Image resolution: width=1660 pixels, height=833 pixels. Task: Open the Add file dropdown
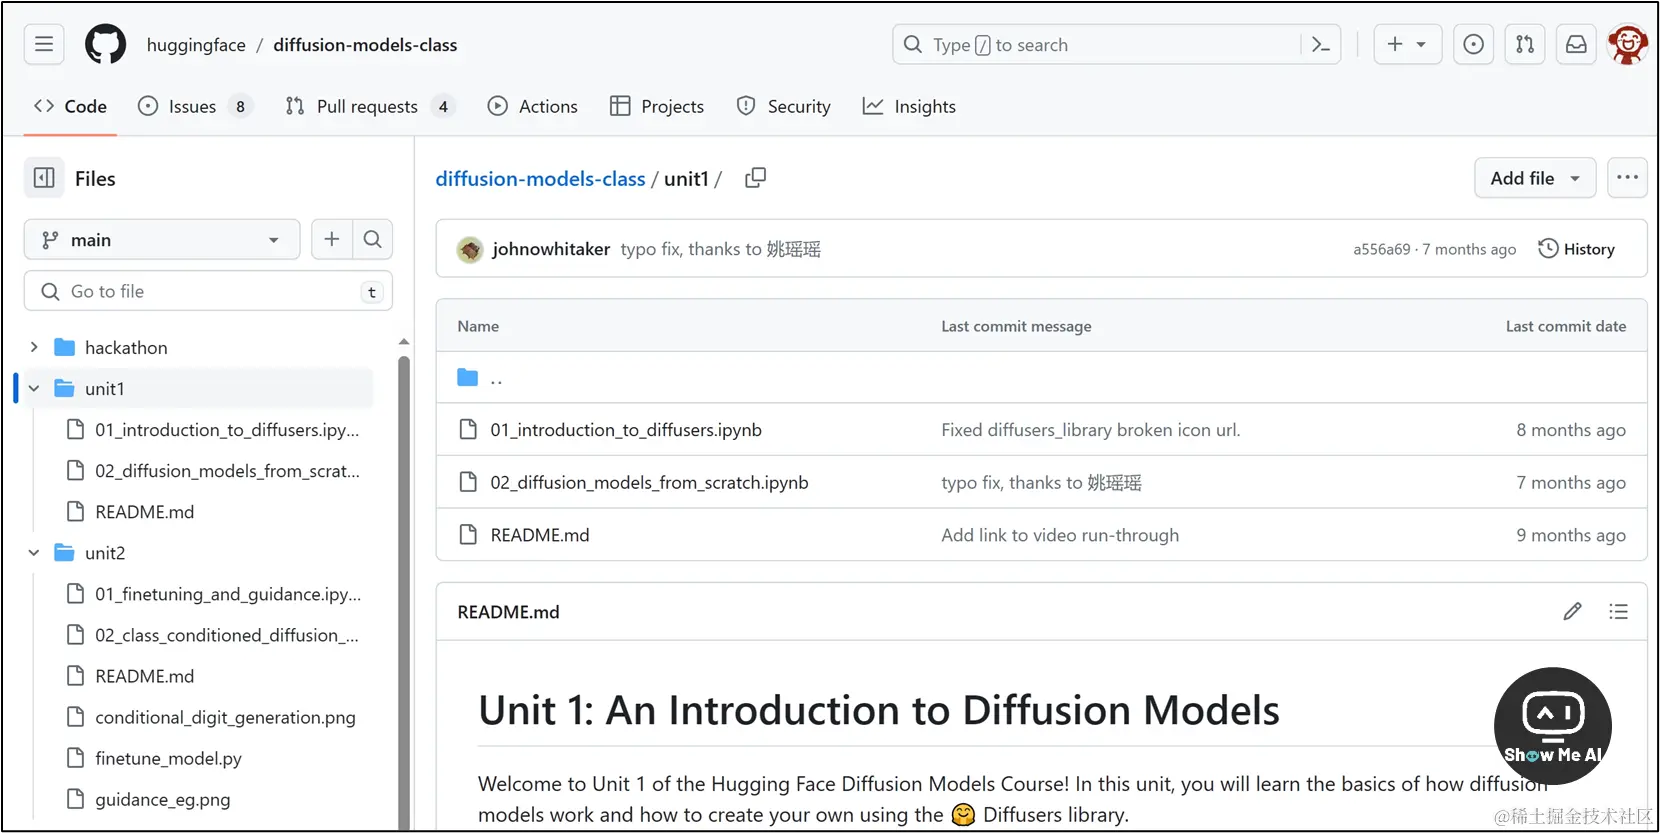point(1535,178)
